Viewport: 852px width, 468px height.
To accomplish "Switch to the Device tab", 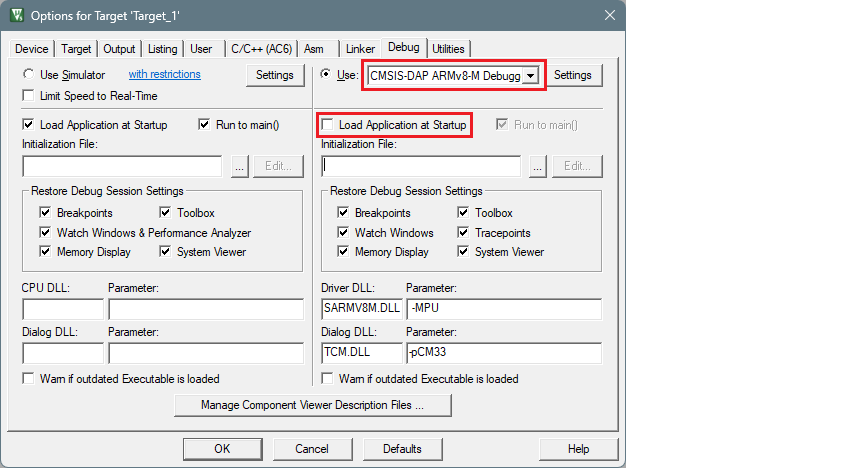I will [32, 49].
